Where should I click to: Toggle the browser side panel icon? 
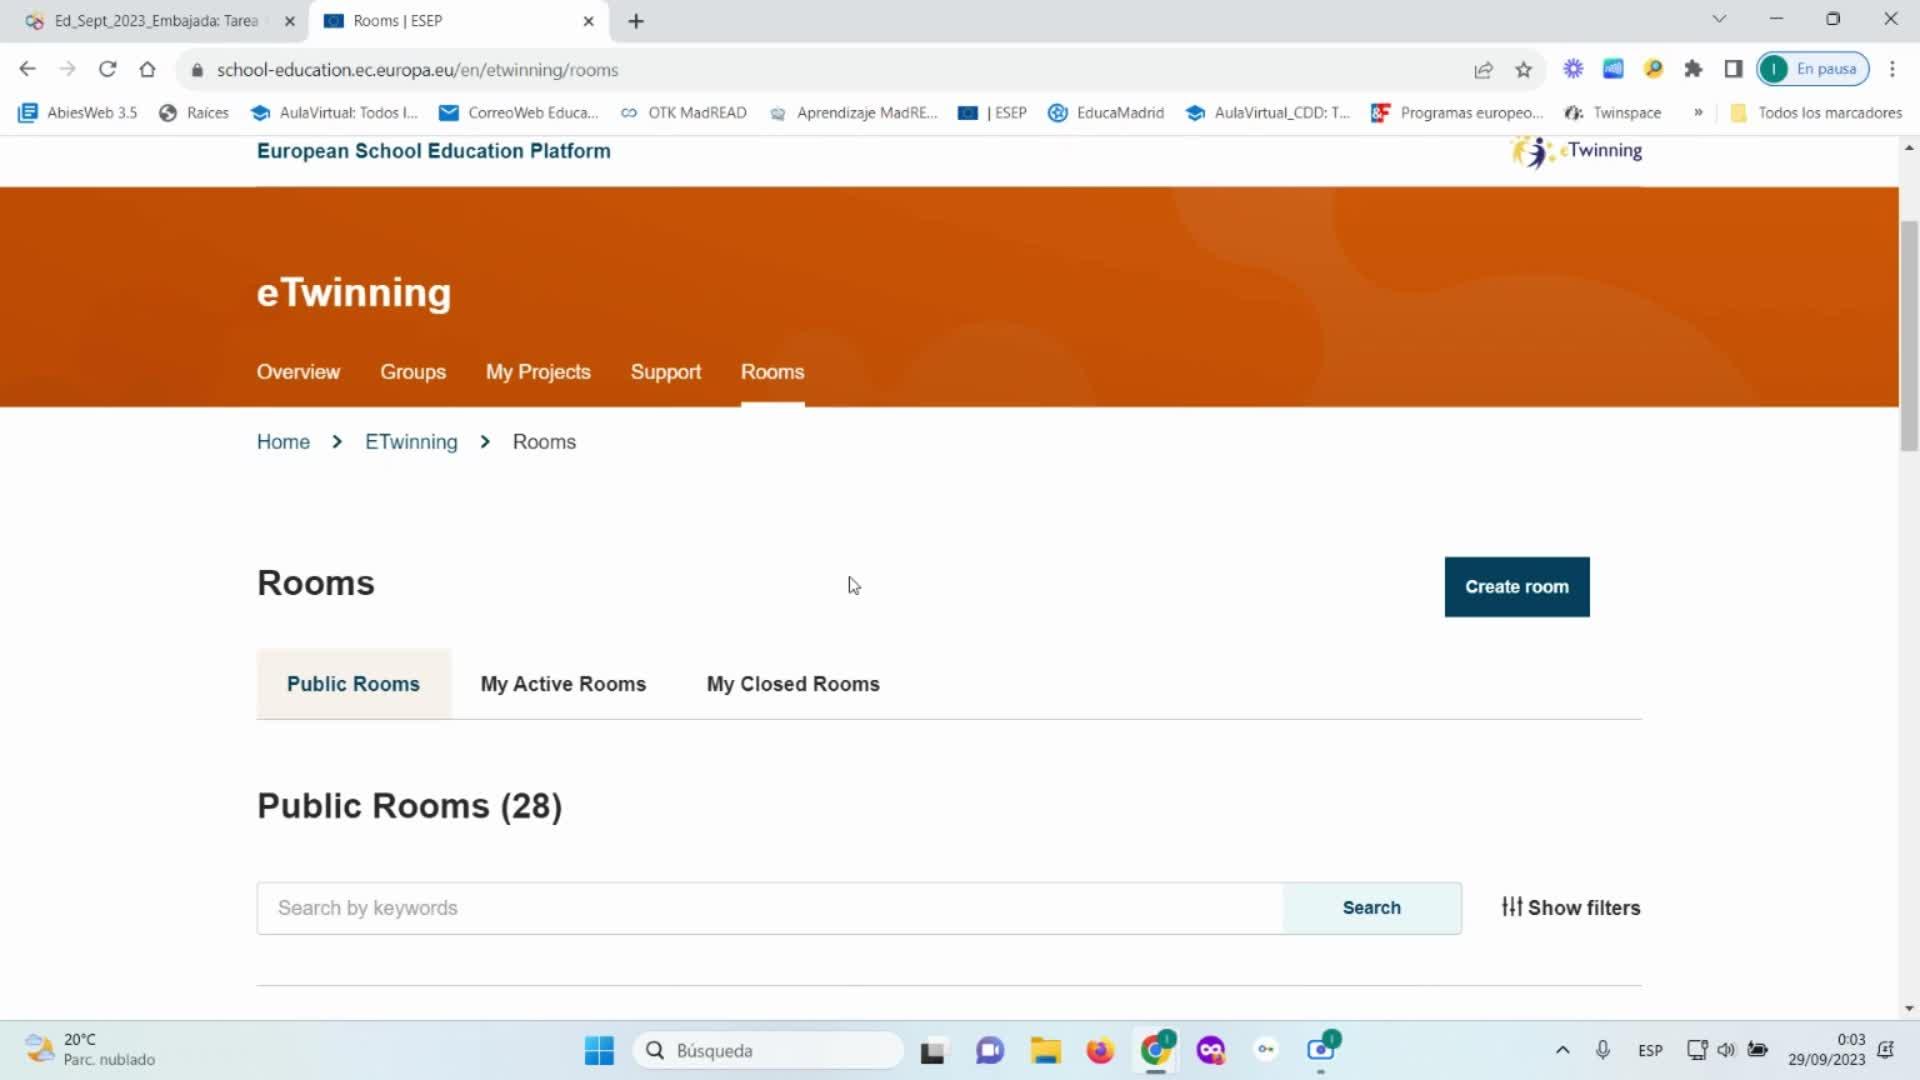tap(1733, 69)
